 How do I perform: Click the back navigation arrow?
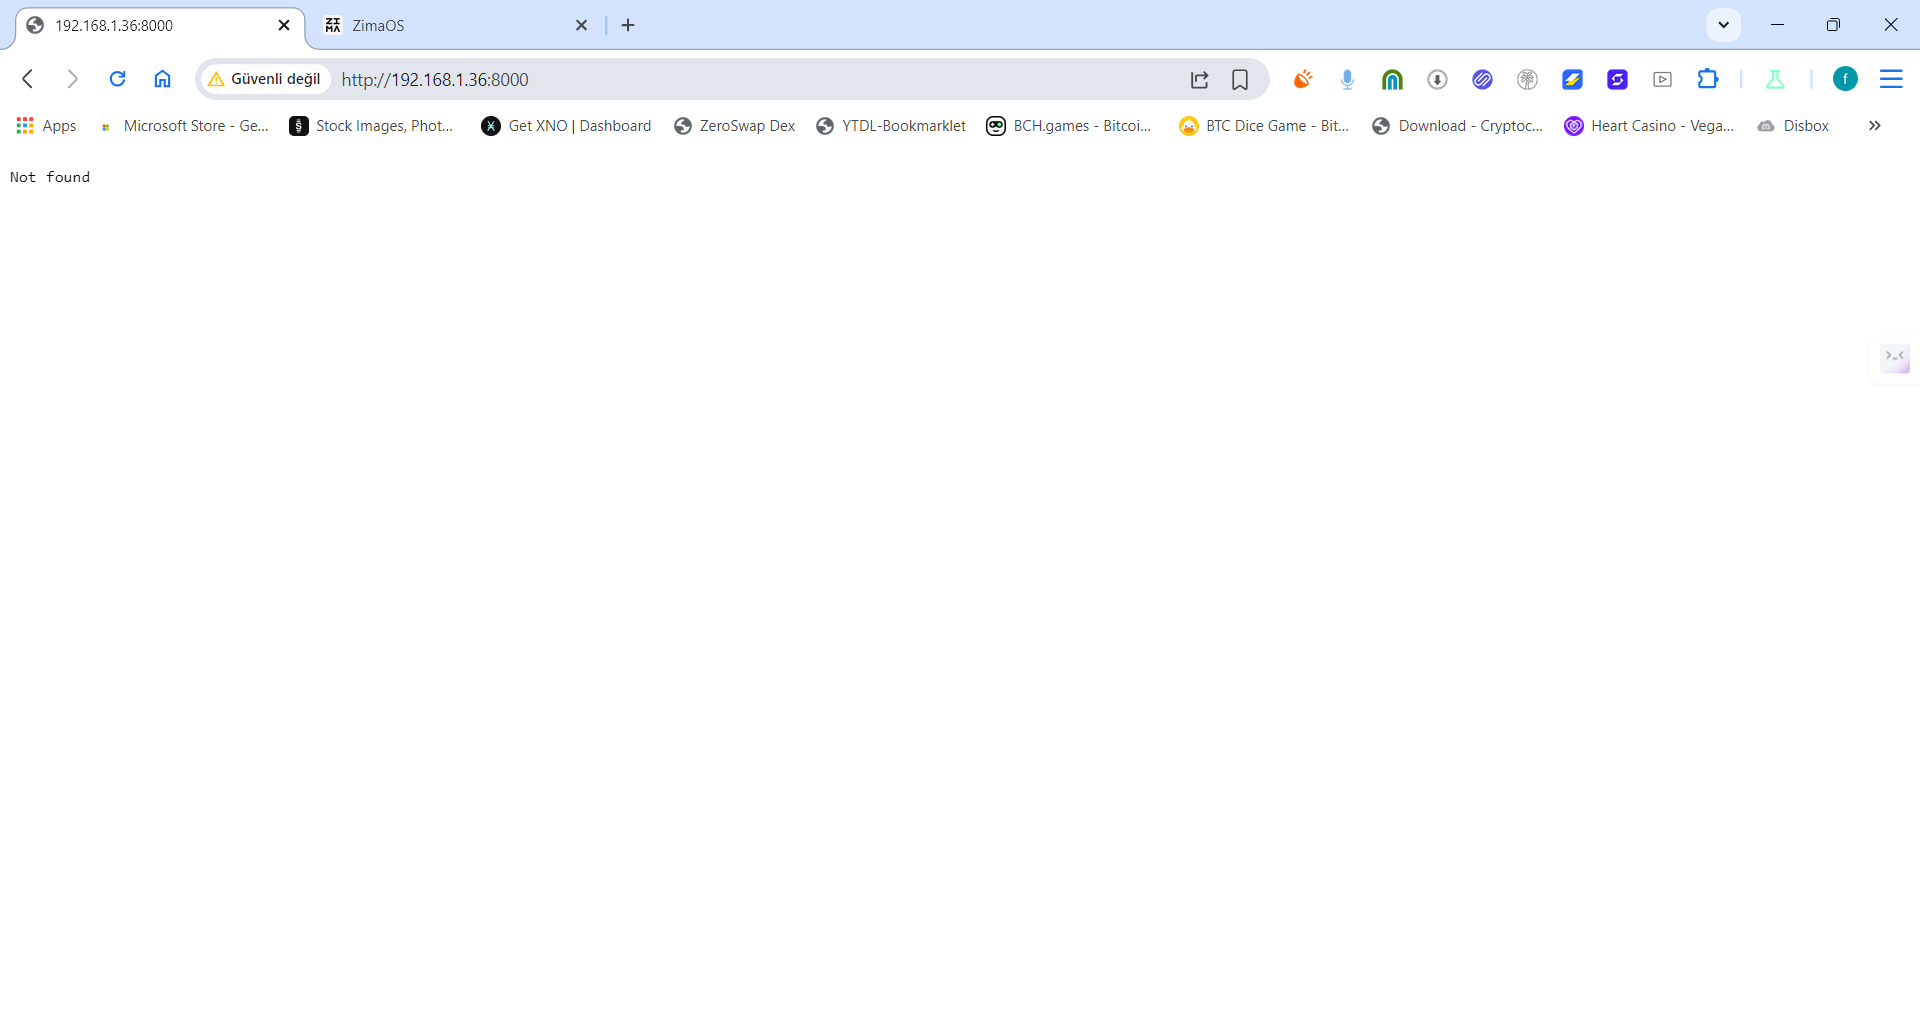[x=28, y=79]
